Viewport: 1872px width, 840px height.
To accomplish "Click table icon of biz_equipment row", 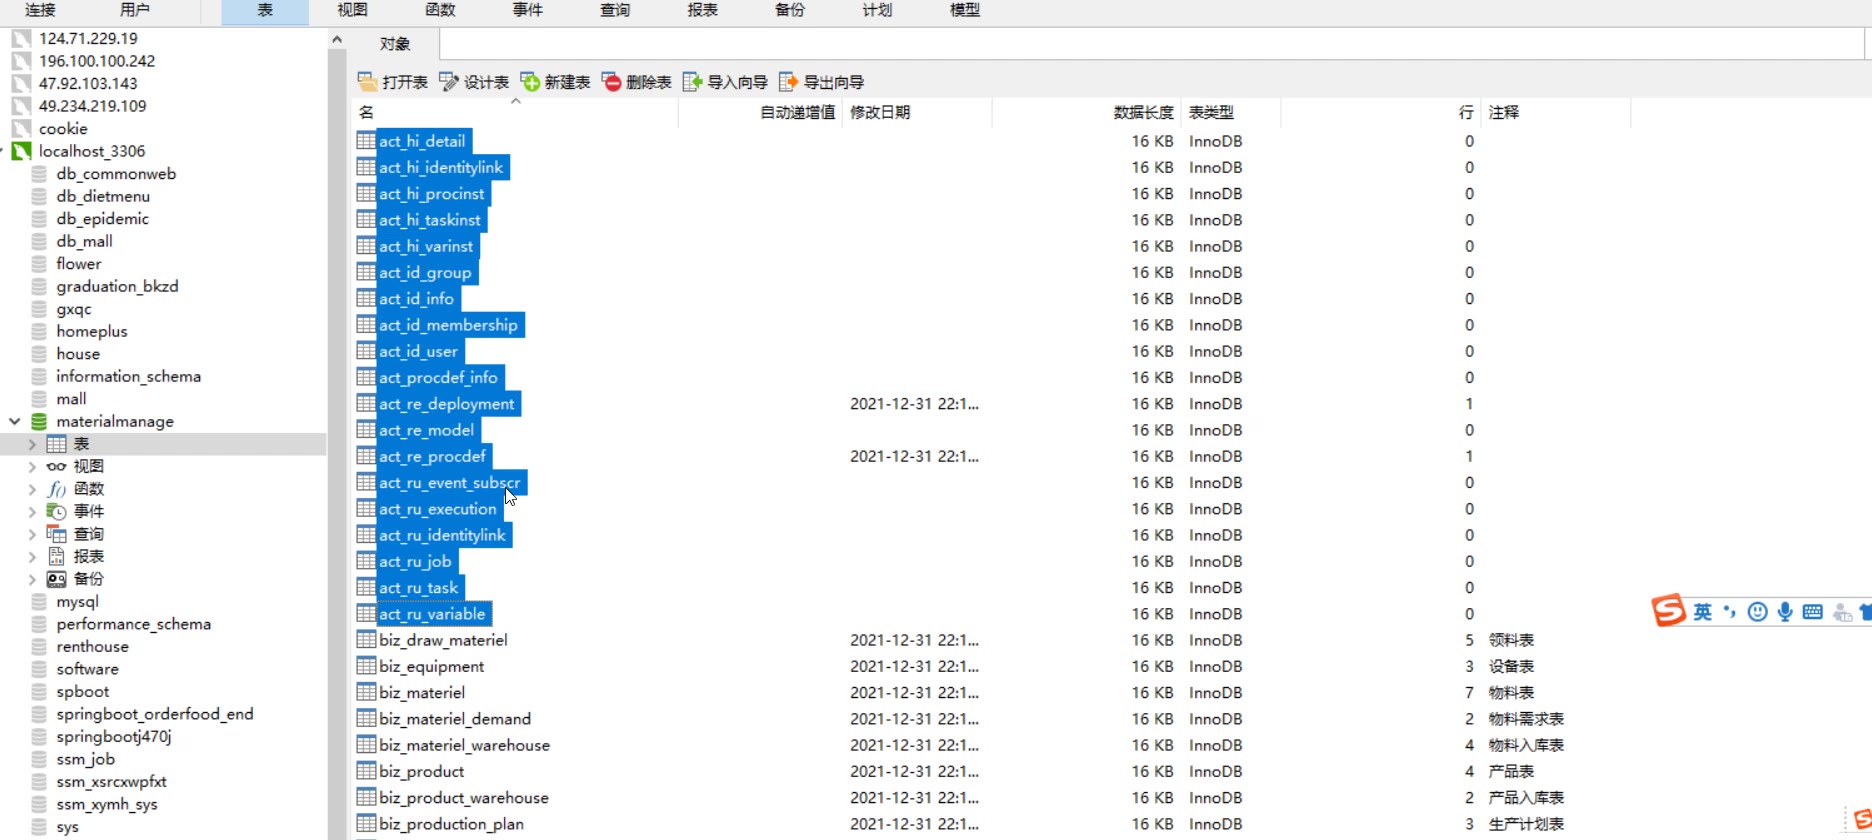I will coord(366,666).
